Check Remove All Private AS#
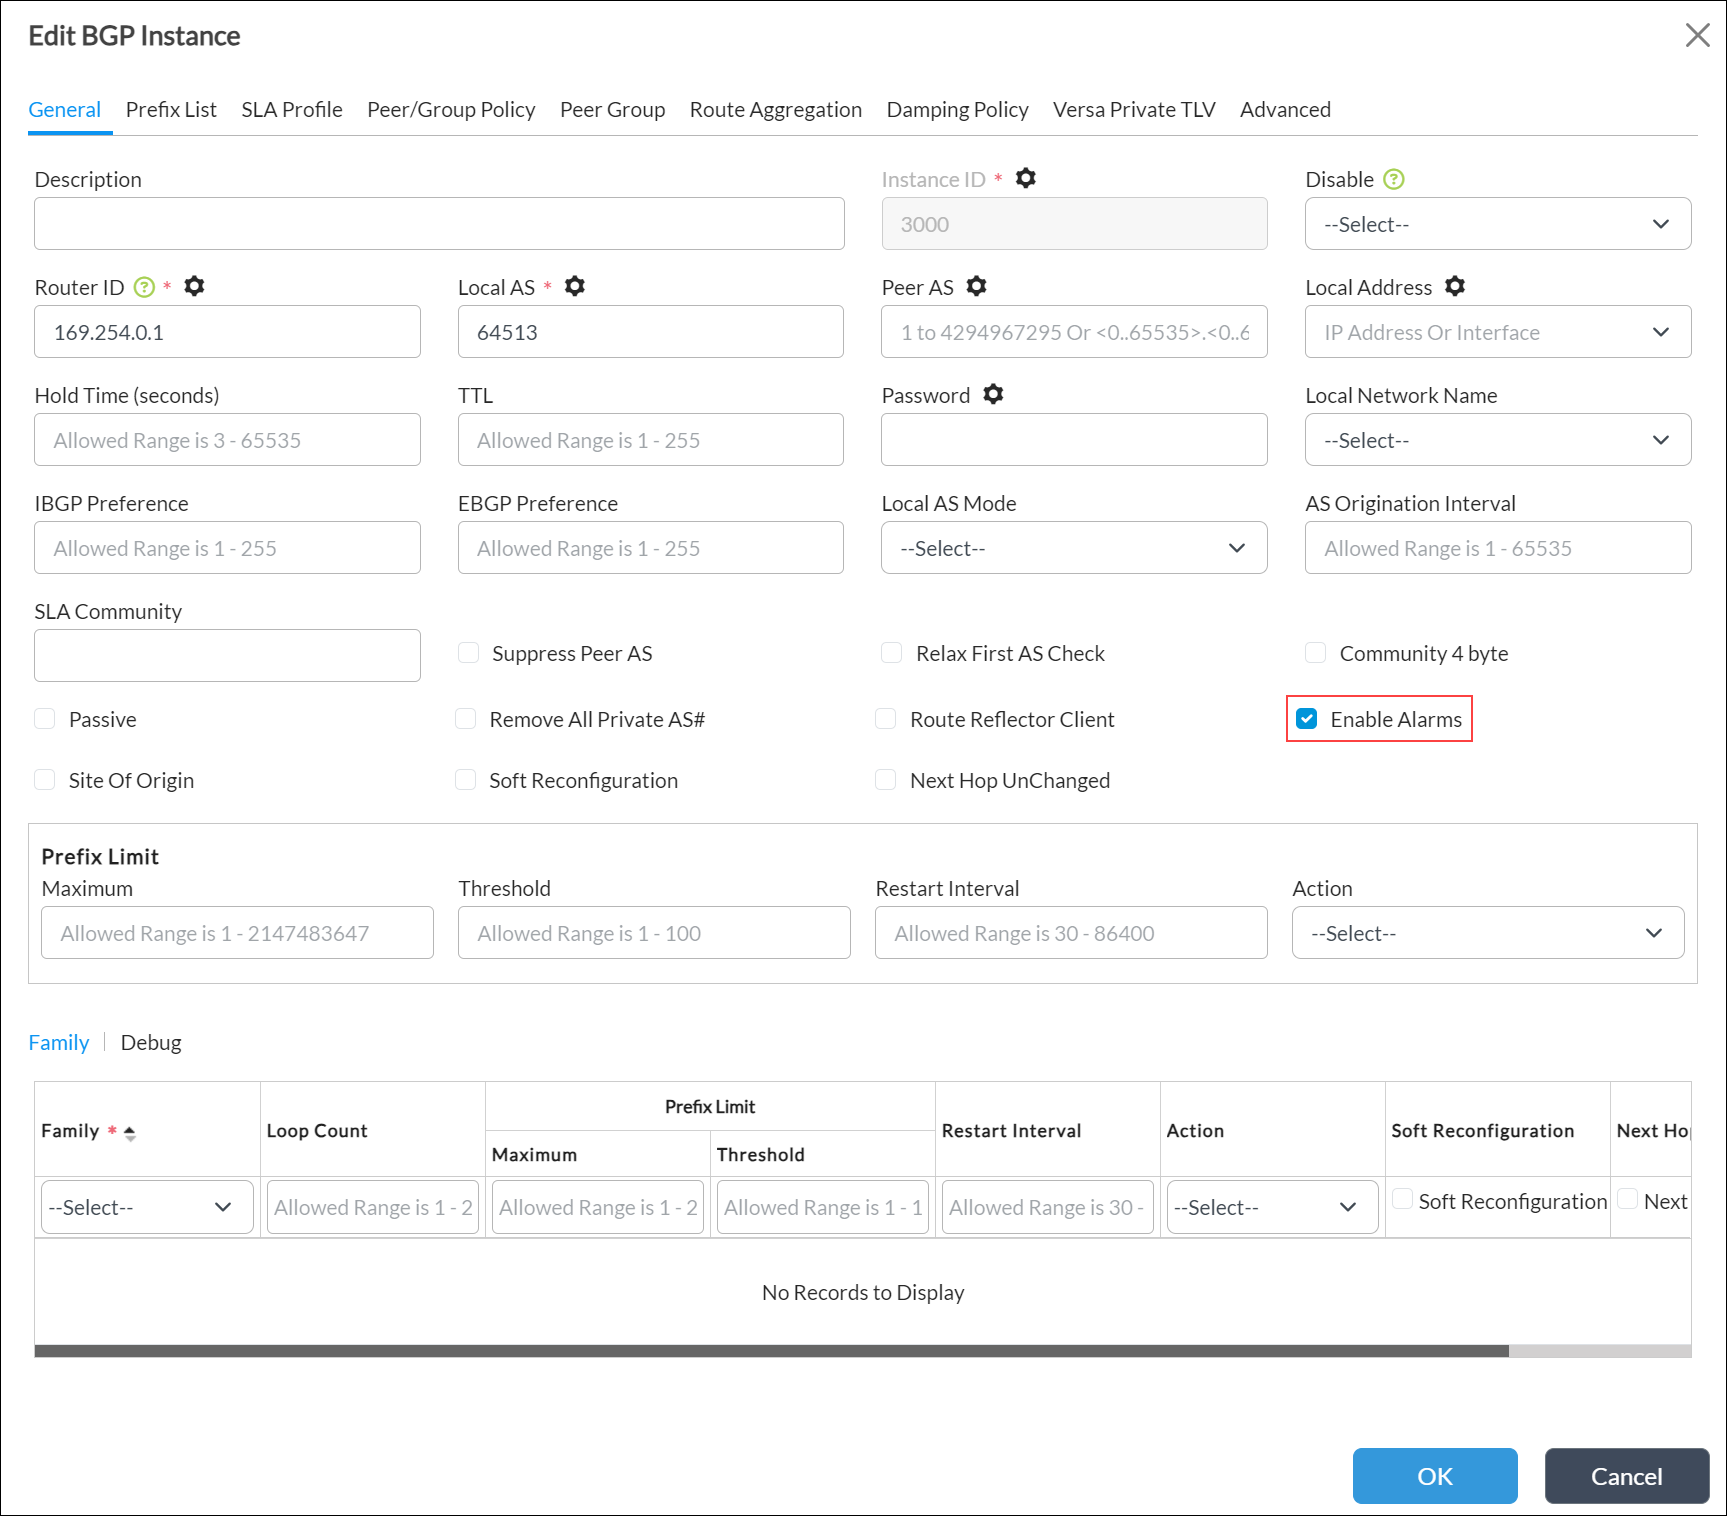The height and width of the screenshot is (1516, 1727). [465, 719]
